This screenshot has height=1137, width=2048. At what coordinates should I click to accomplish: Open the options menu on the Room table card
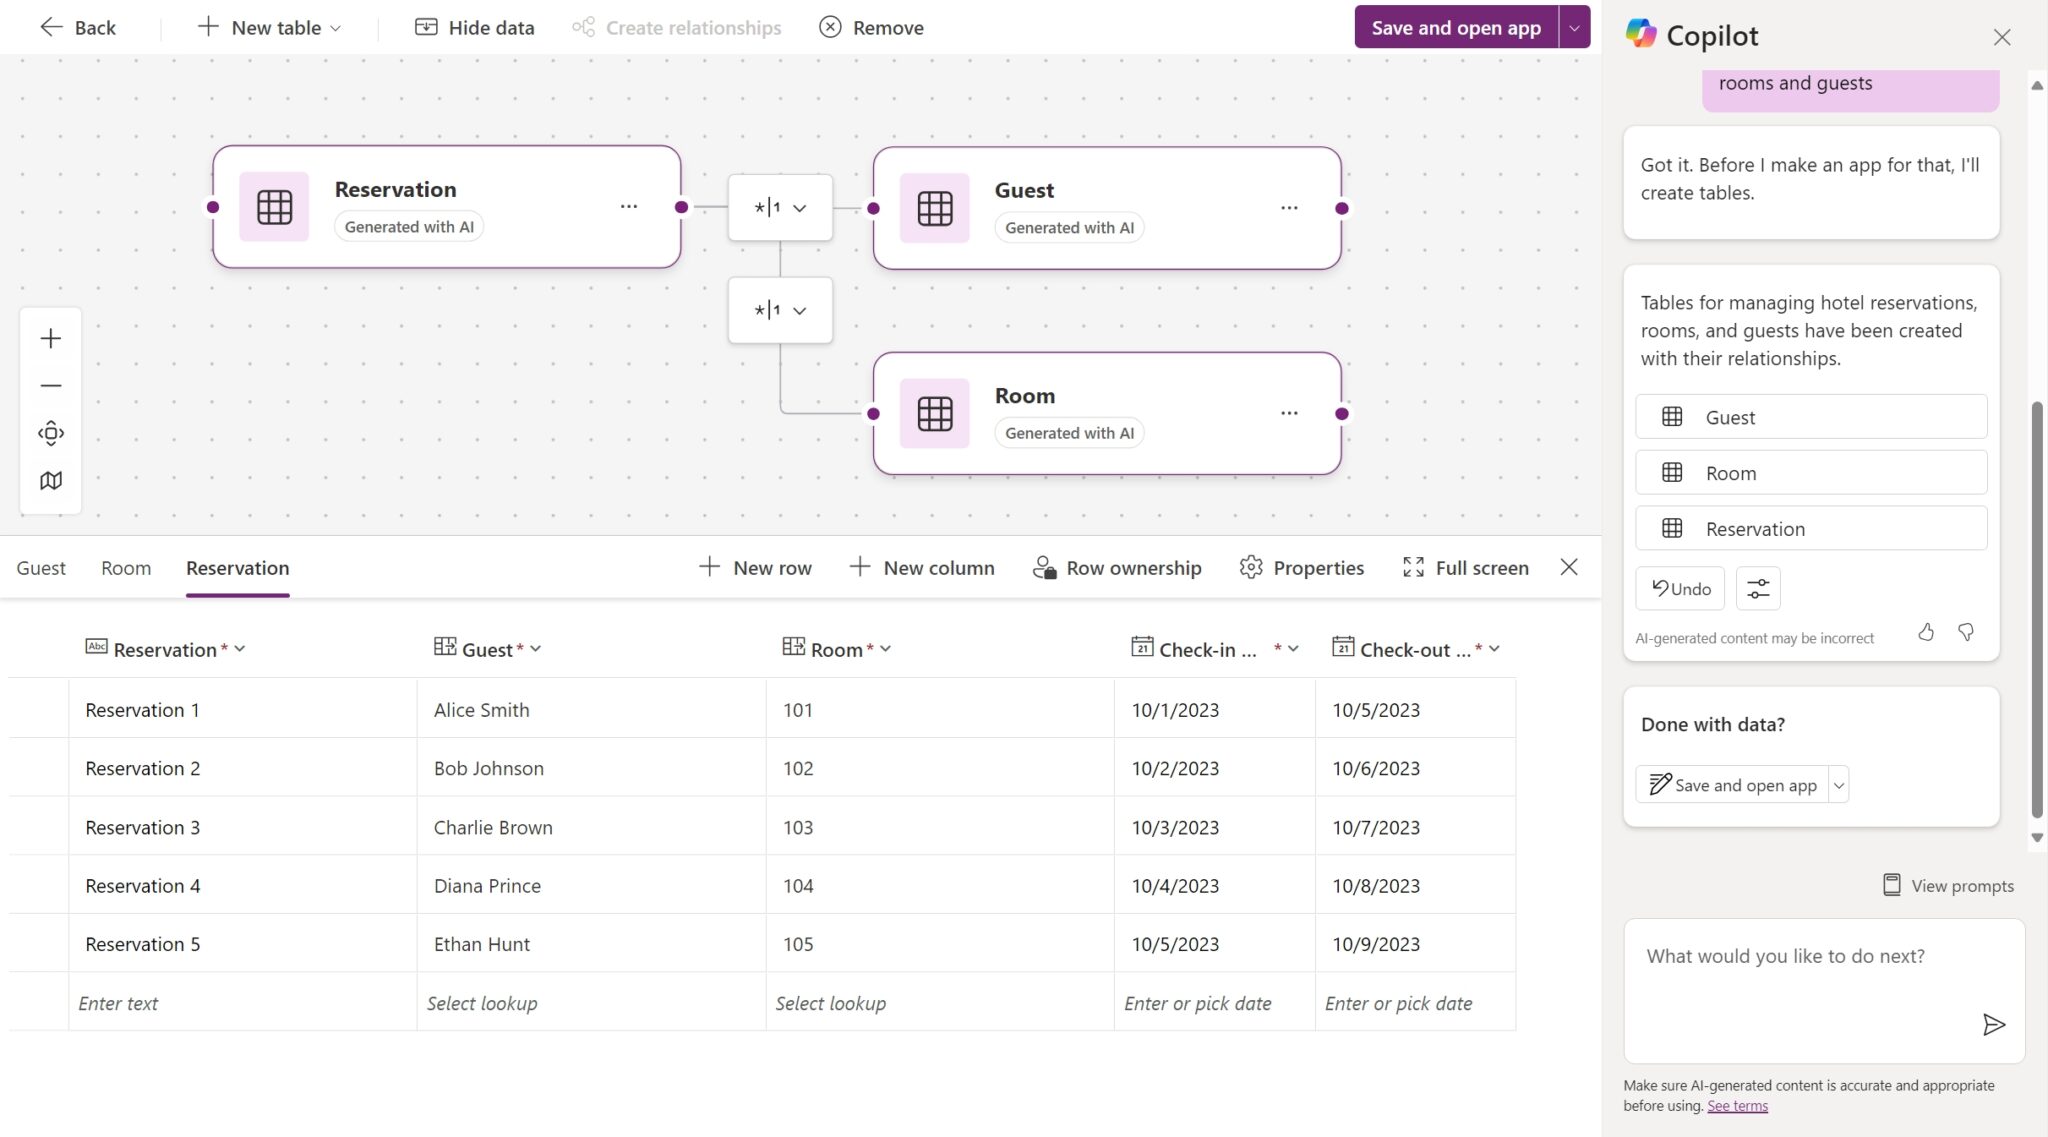coord(1289,411)
